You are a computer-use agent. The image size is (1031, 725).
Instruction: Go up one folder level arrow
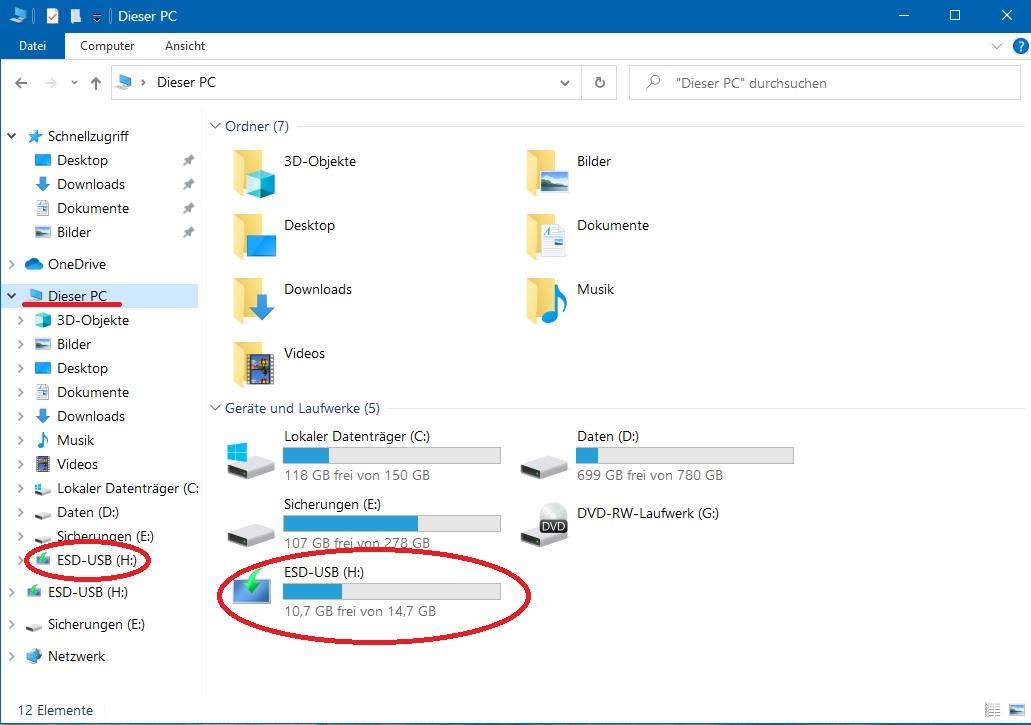[x=96, y=83]
